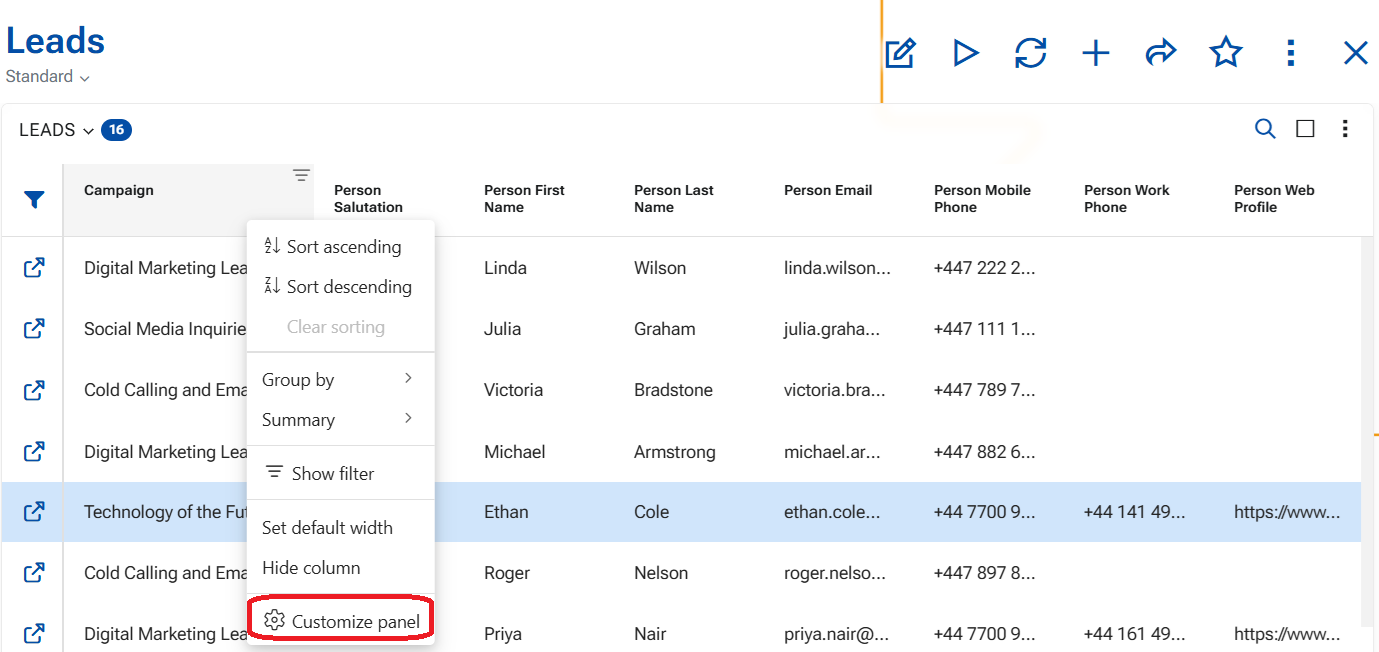The image size is (1379, 652).
Task: Choose Sort descending
Action: click(340, 287)
